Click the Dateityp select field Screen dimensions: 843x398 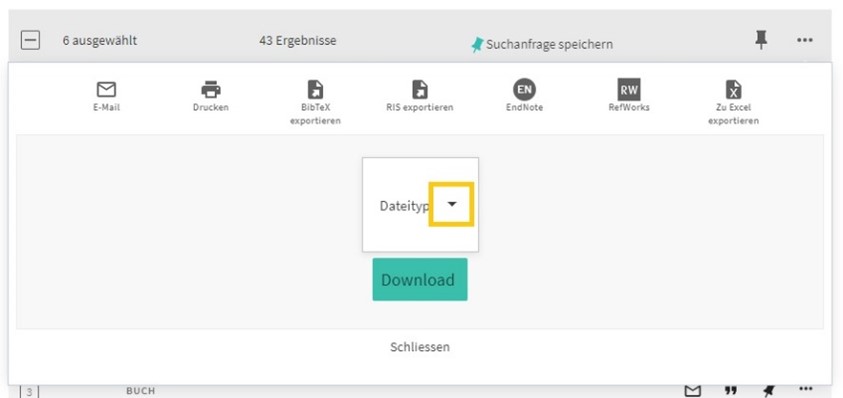pyautogui.click(x=420, y=204)
